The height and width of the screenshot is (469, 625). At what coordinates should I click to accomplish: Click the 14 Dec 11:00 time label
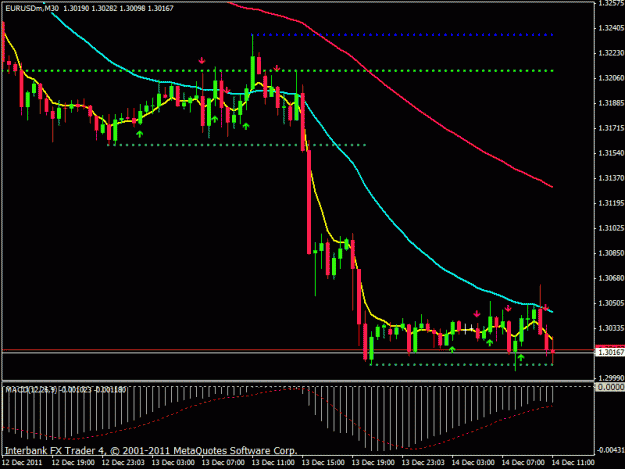click(573, 463)
